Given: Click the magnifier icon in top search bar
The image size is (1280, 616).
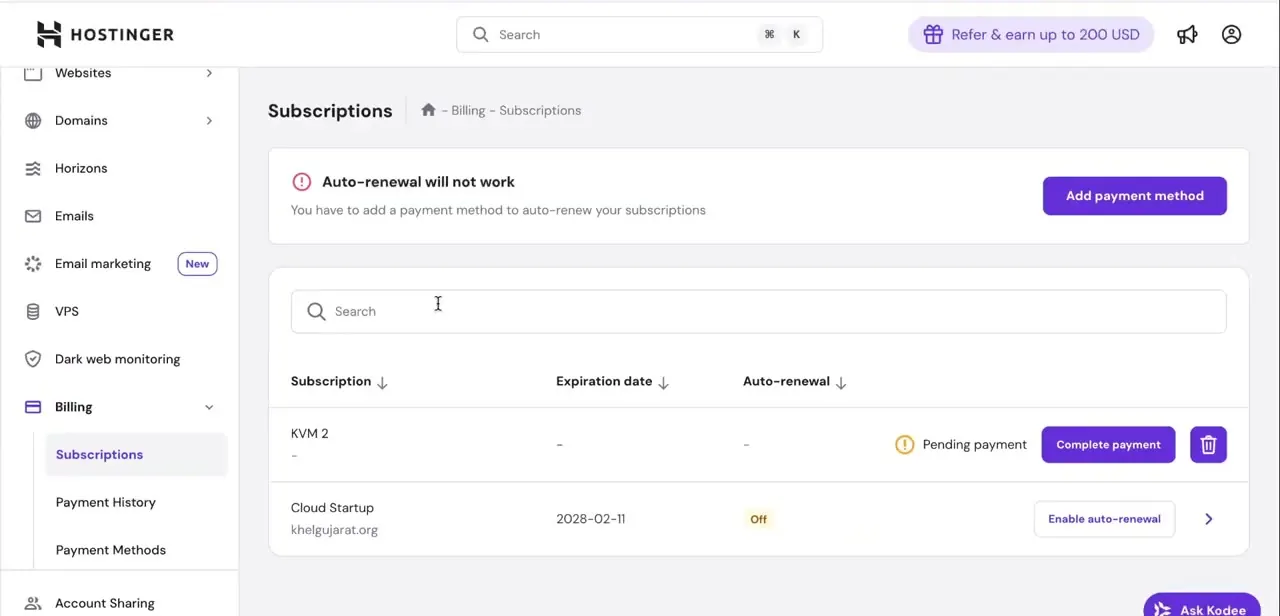Looking at the screenshot, I should pos(480,35).
